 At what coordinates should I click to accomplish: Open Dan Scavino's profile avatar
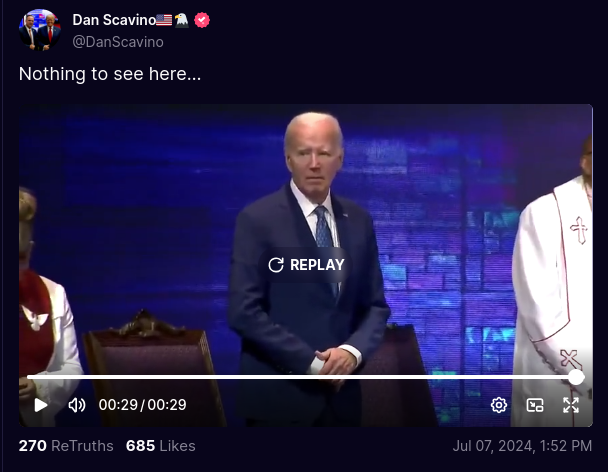click(x=40, y=30)
